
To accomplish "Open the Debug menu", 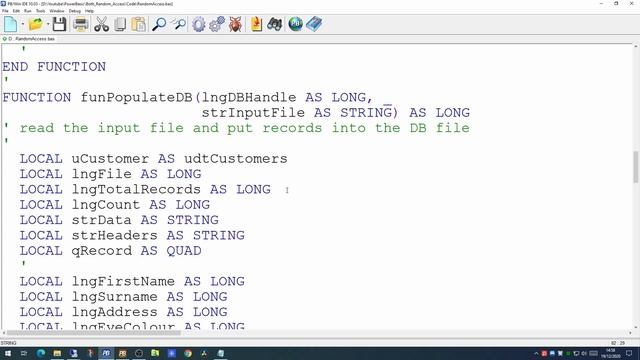I will click(75, 11).
